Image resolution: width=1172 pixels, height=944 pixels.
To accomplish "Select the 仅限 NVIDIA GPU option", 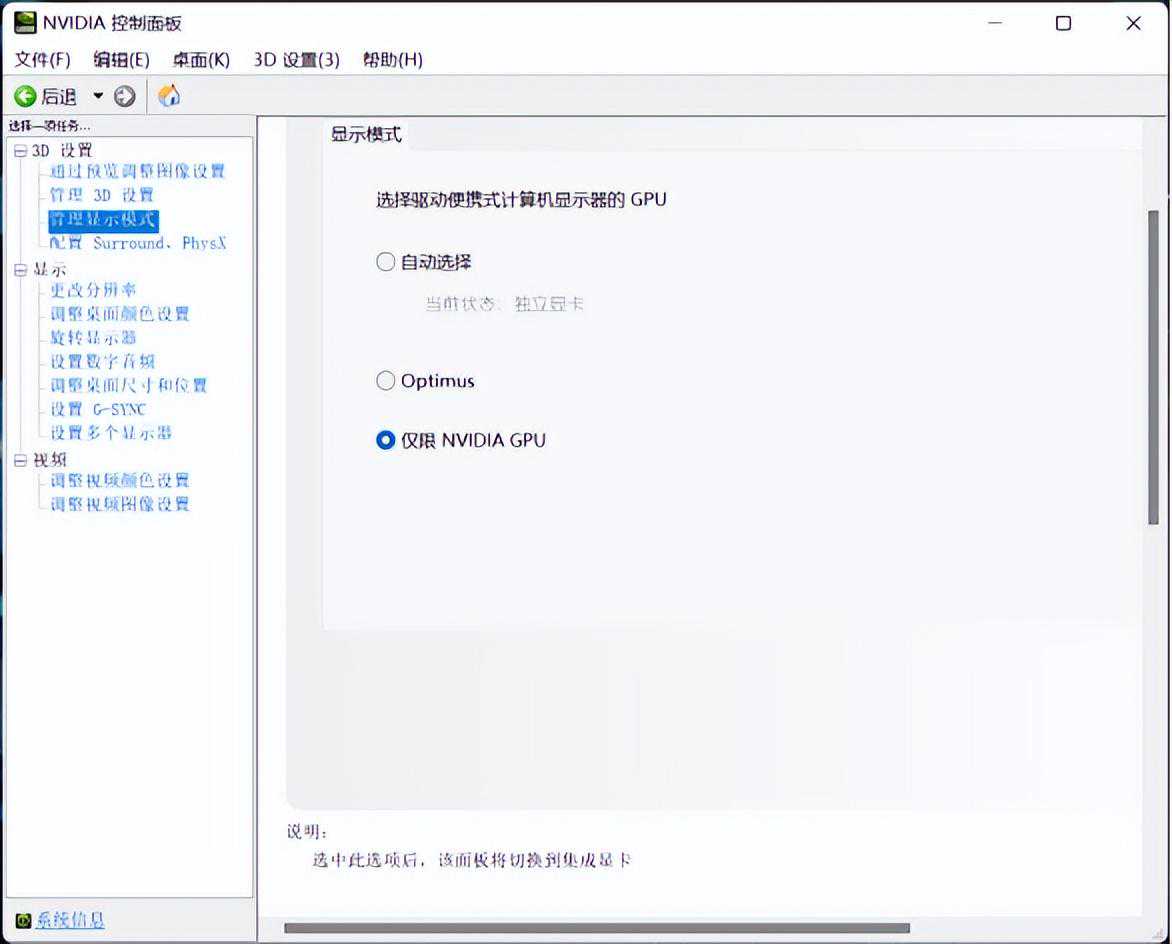I will click(x=386, y=440).
